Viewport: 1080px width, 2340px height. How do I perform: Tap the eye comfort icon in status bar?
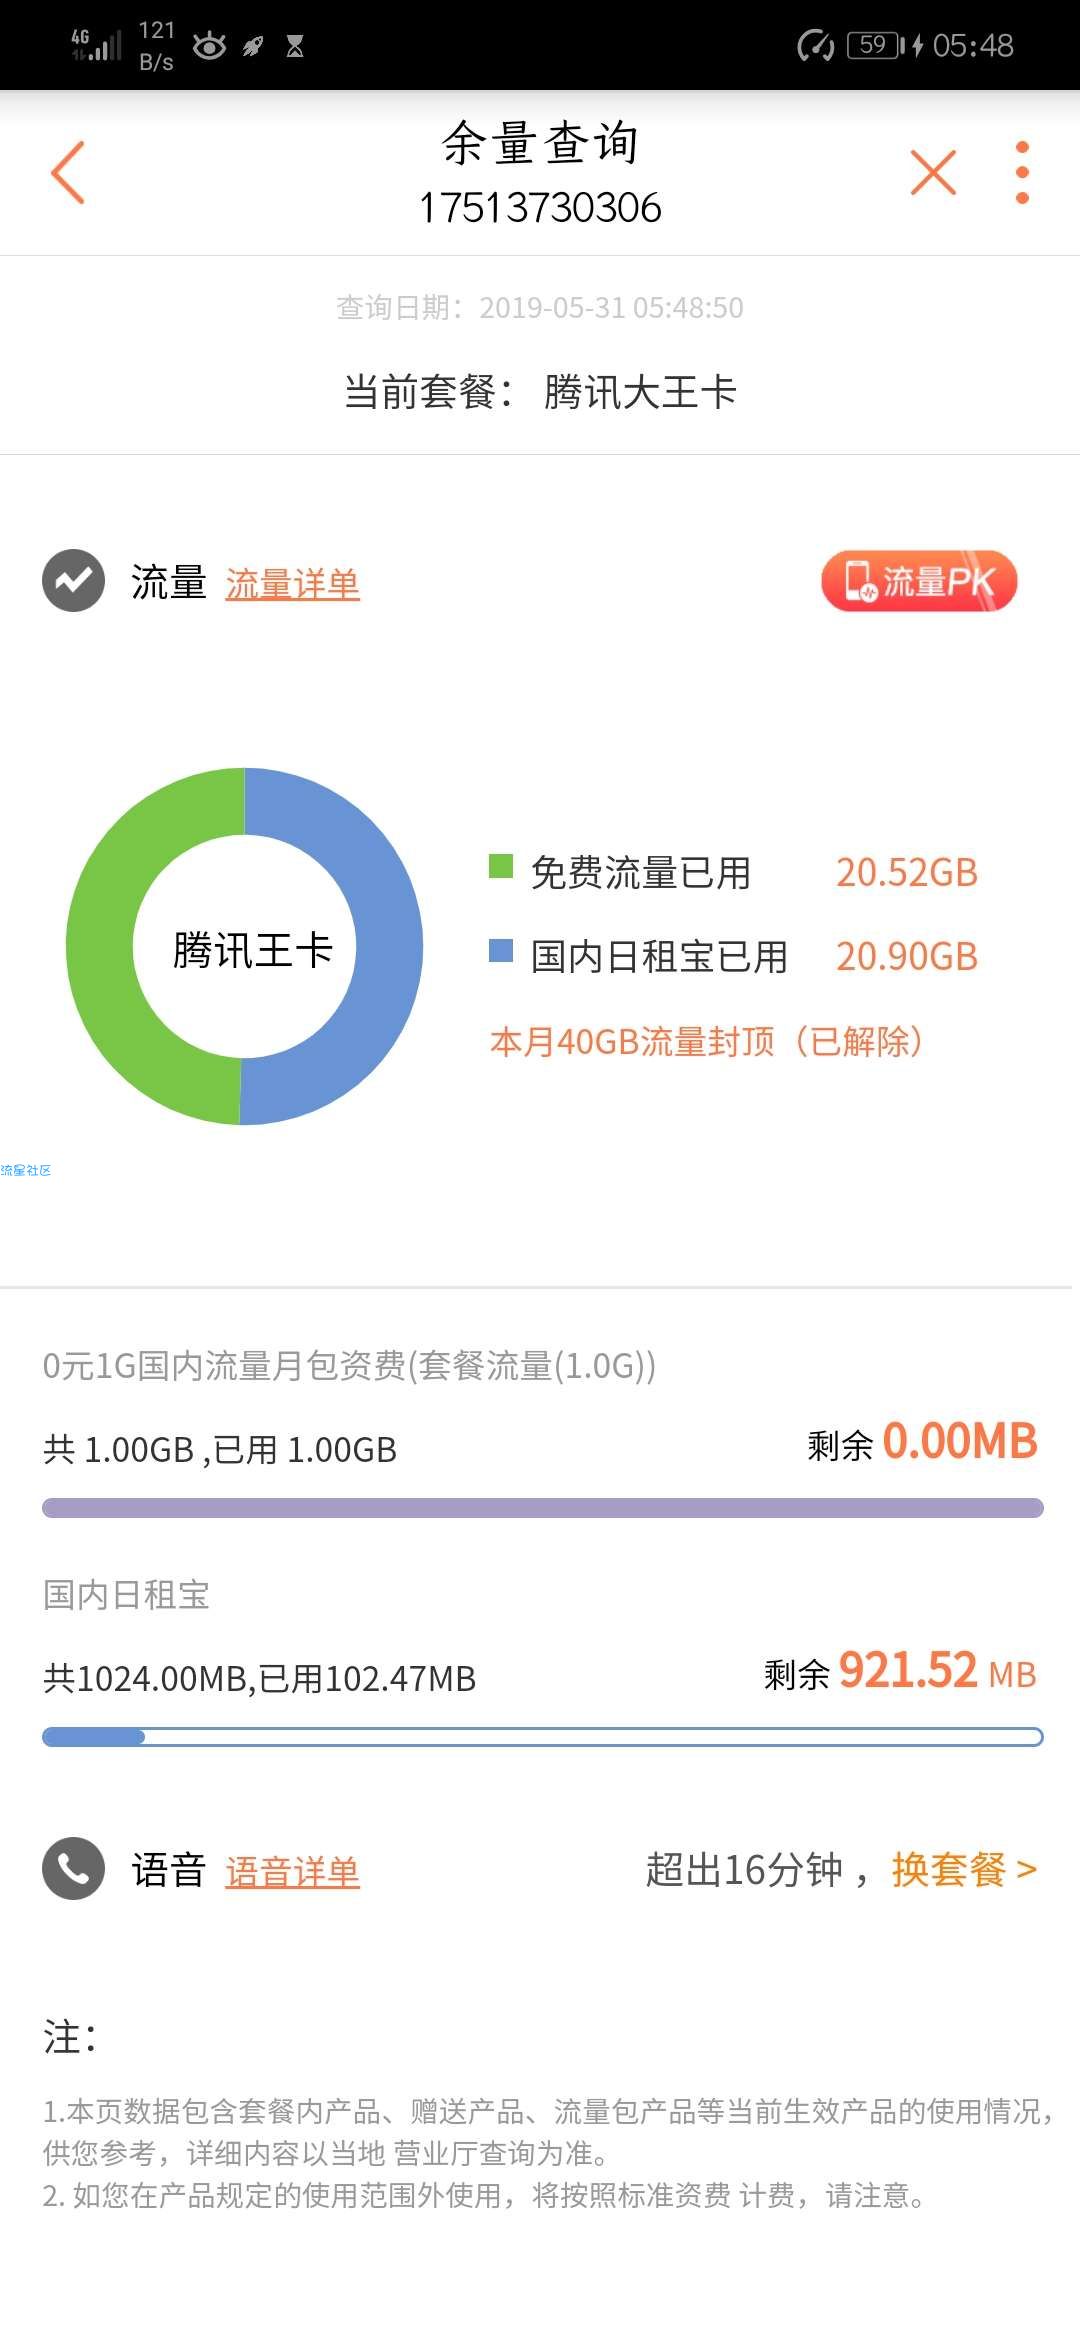click(209, 46)
